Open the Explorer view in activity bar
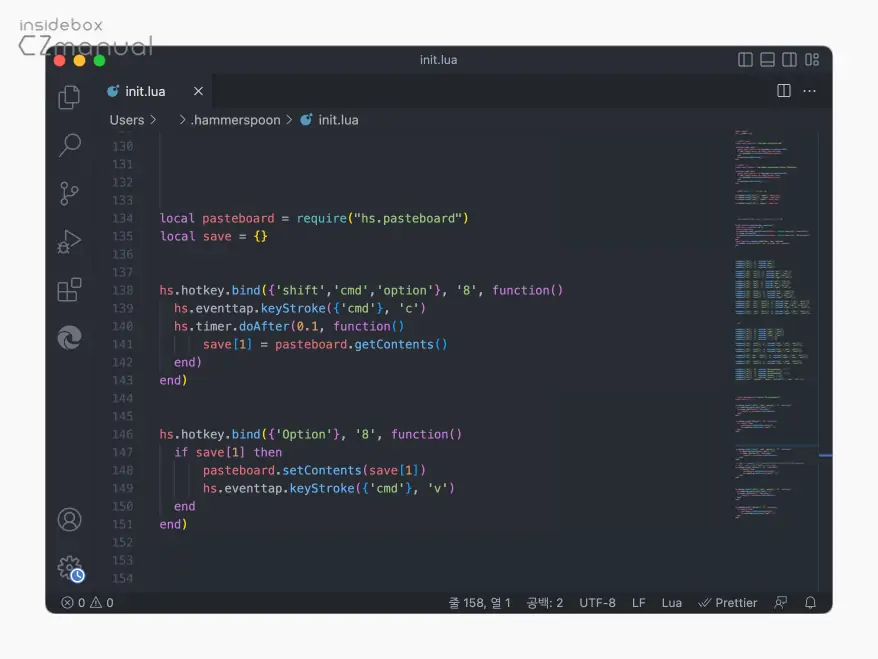 69,97
